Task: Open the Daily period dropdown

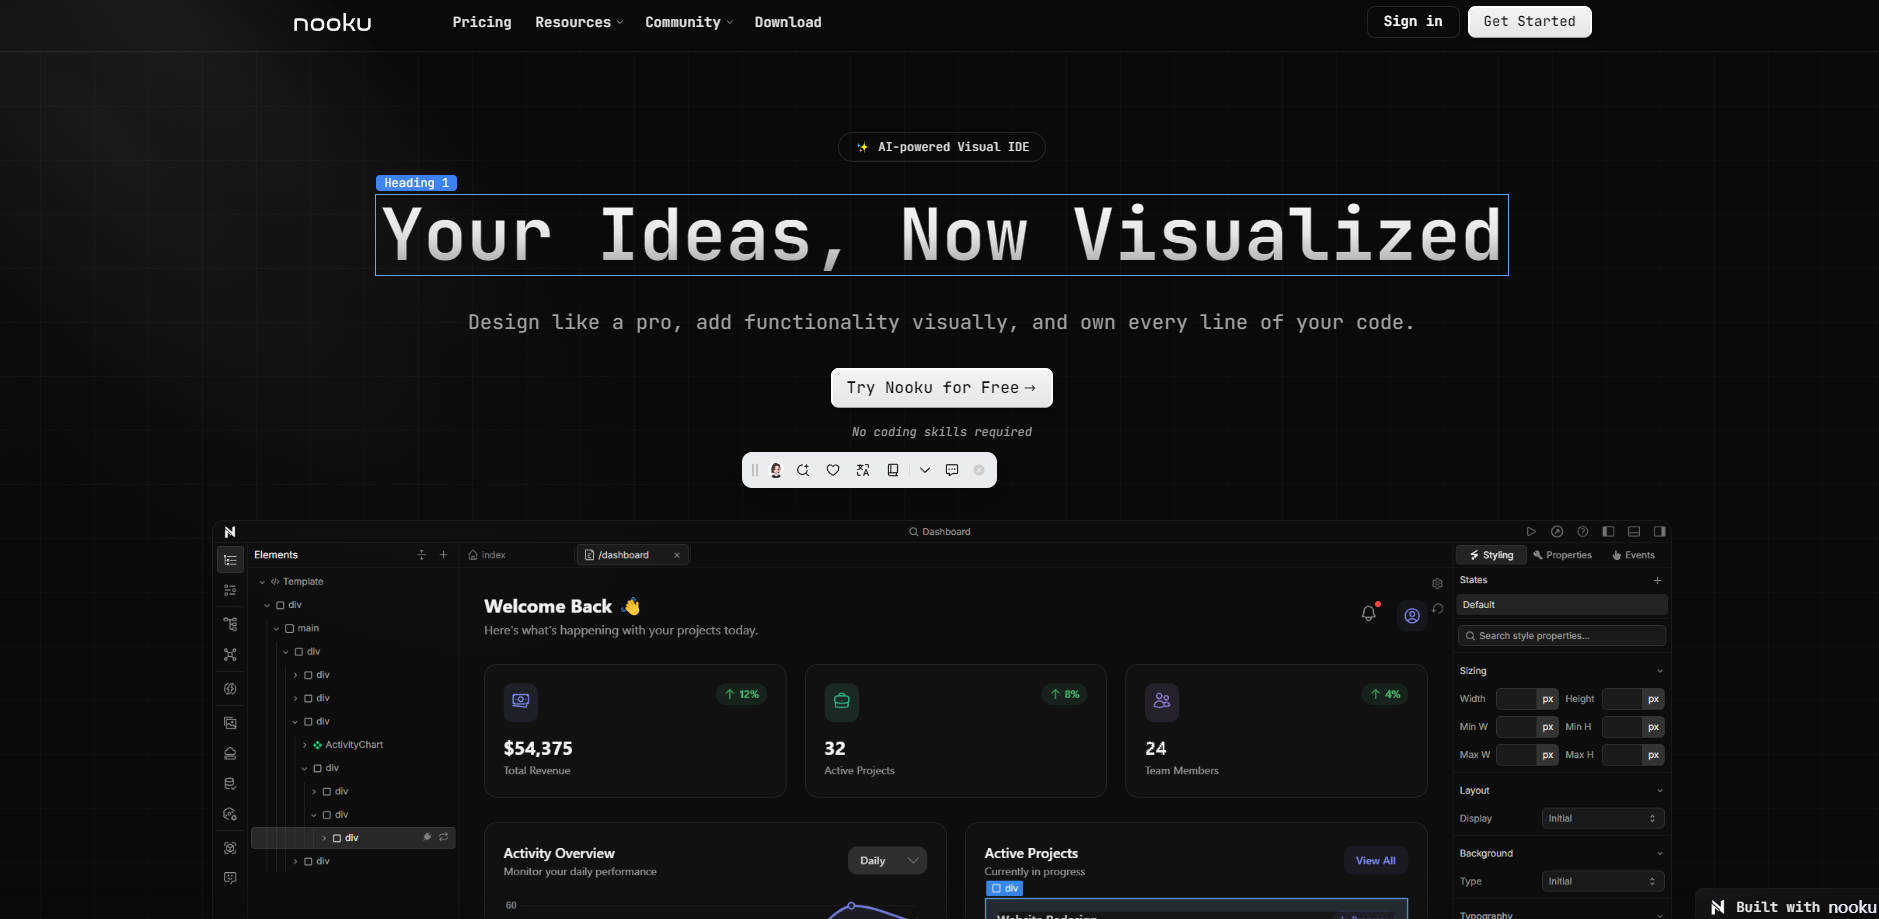Action: 887,861
